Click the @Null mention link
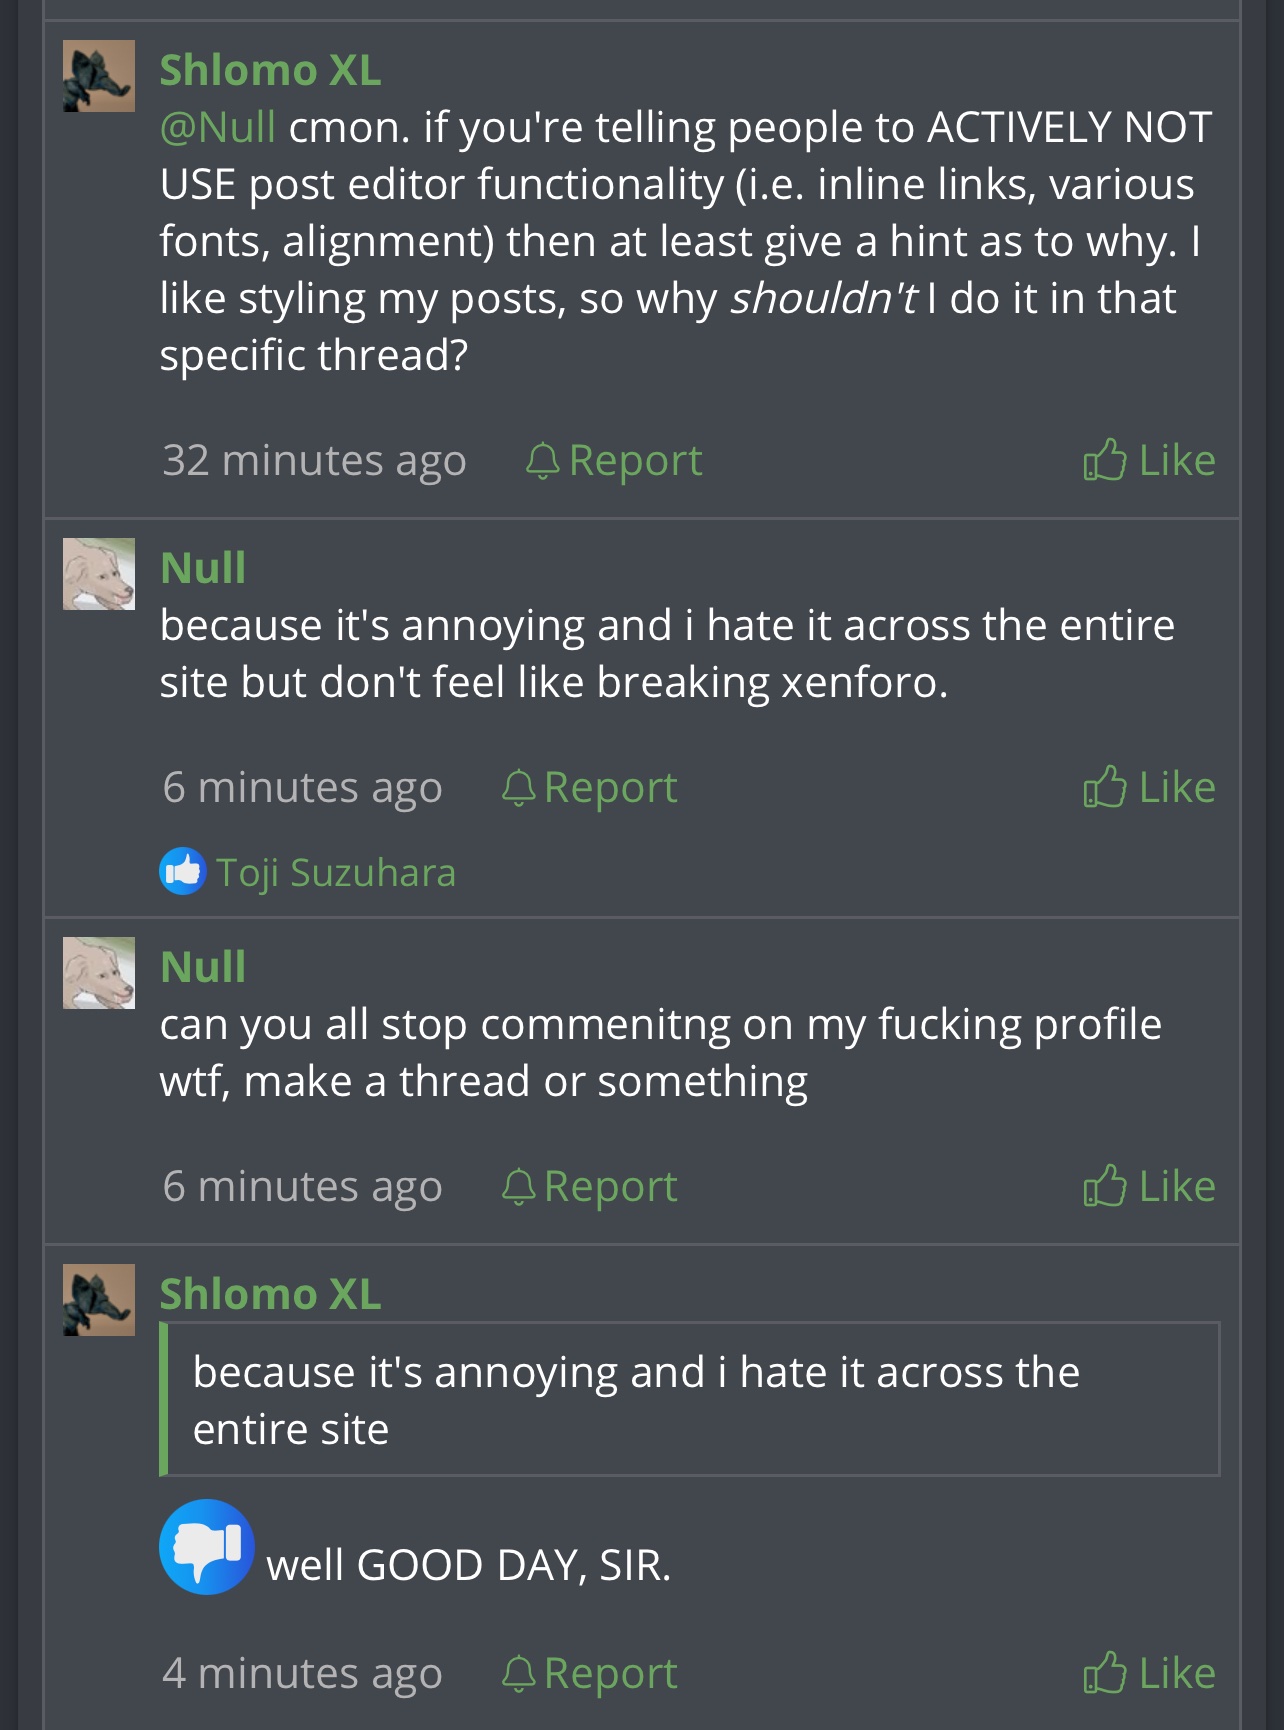 click(x=217, y=127)
